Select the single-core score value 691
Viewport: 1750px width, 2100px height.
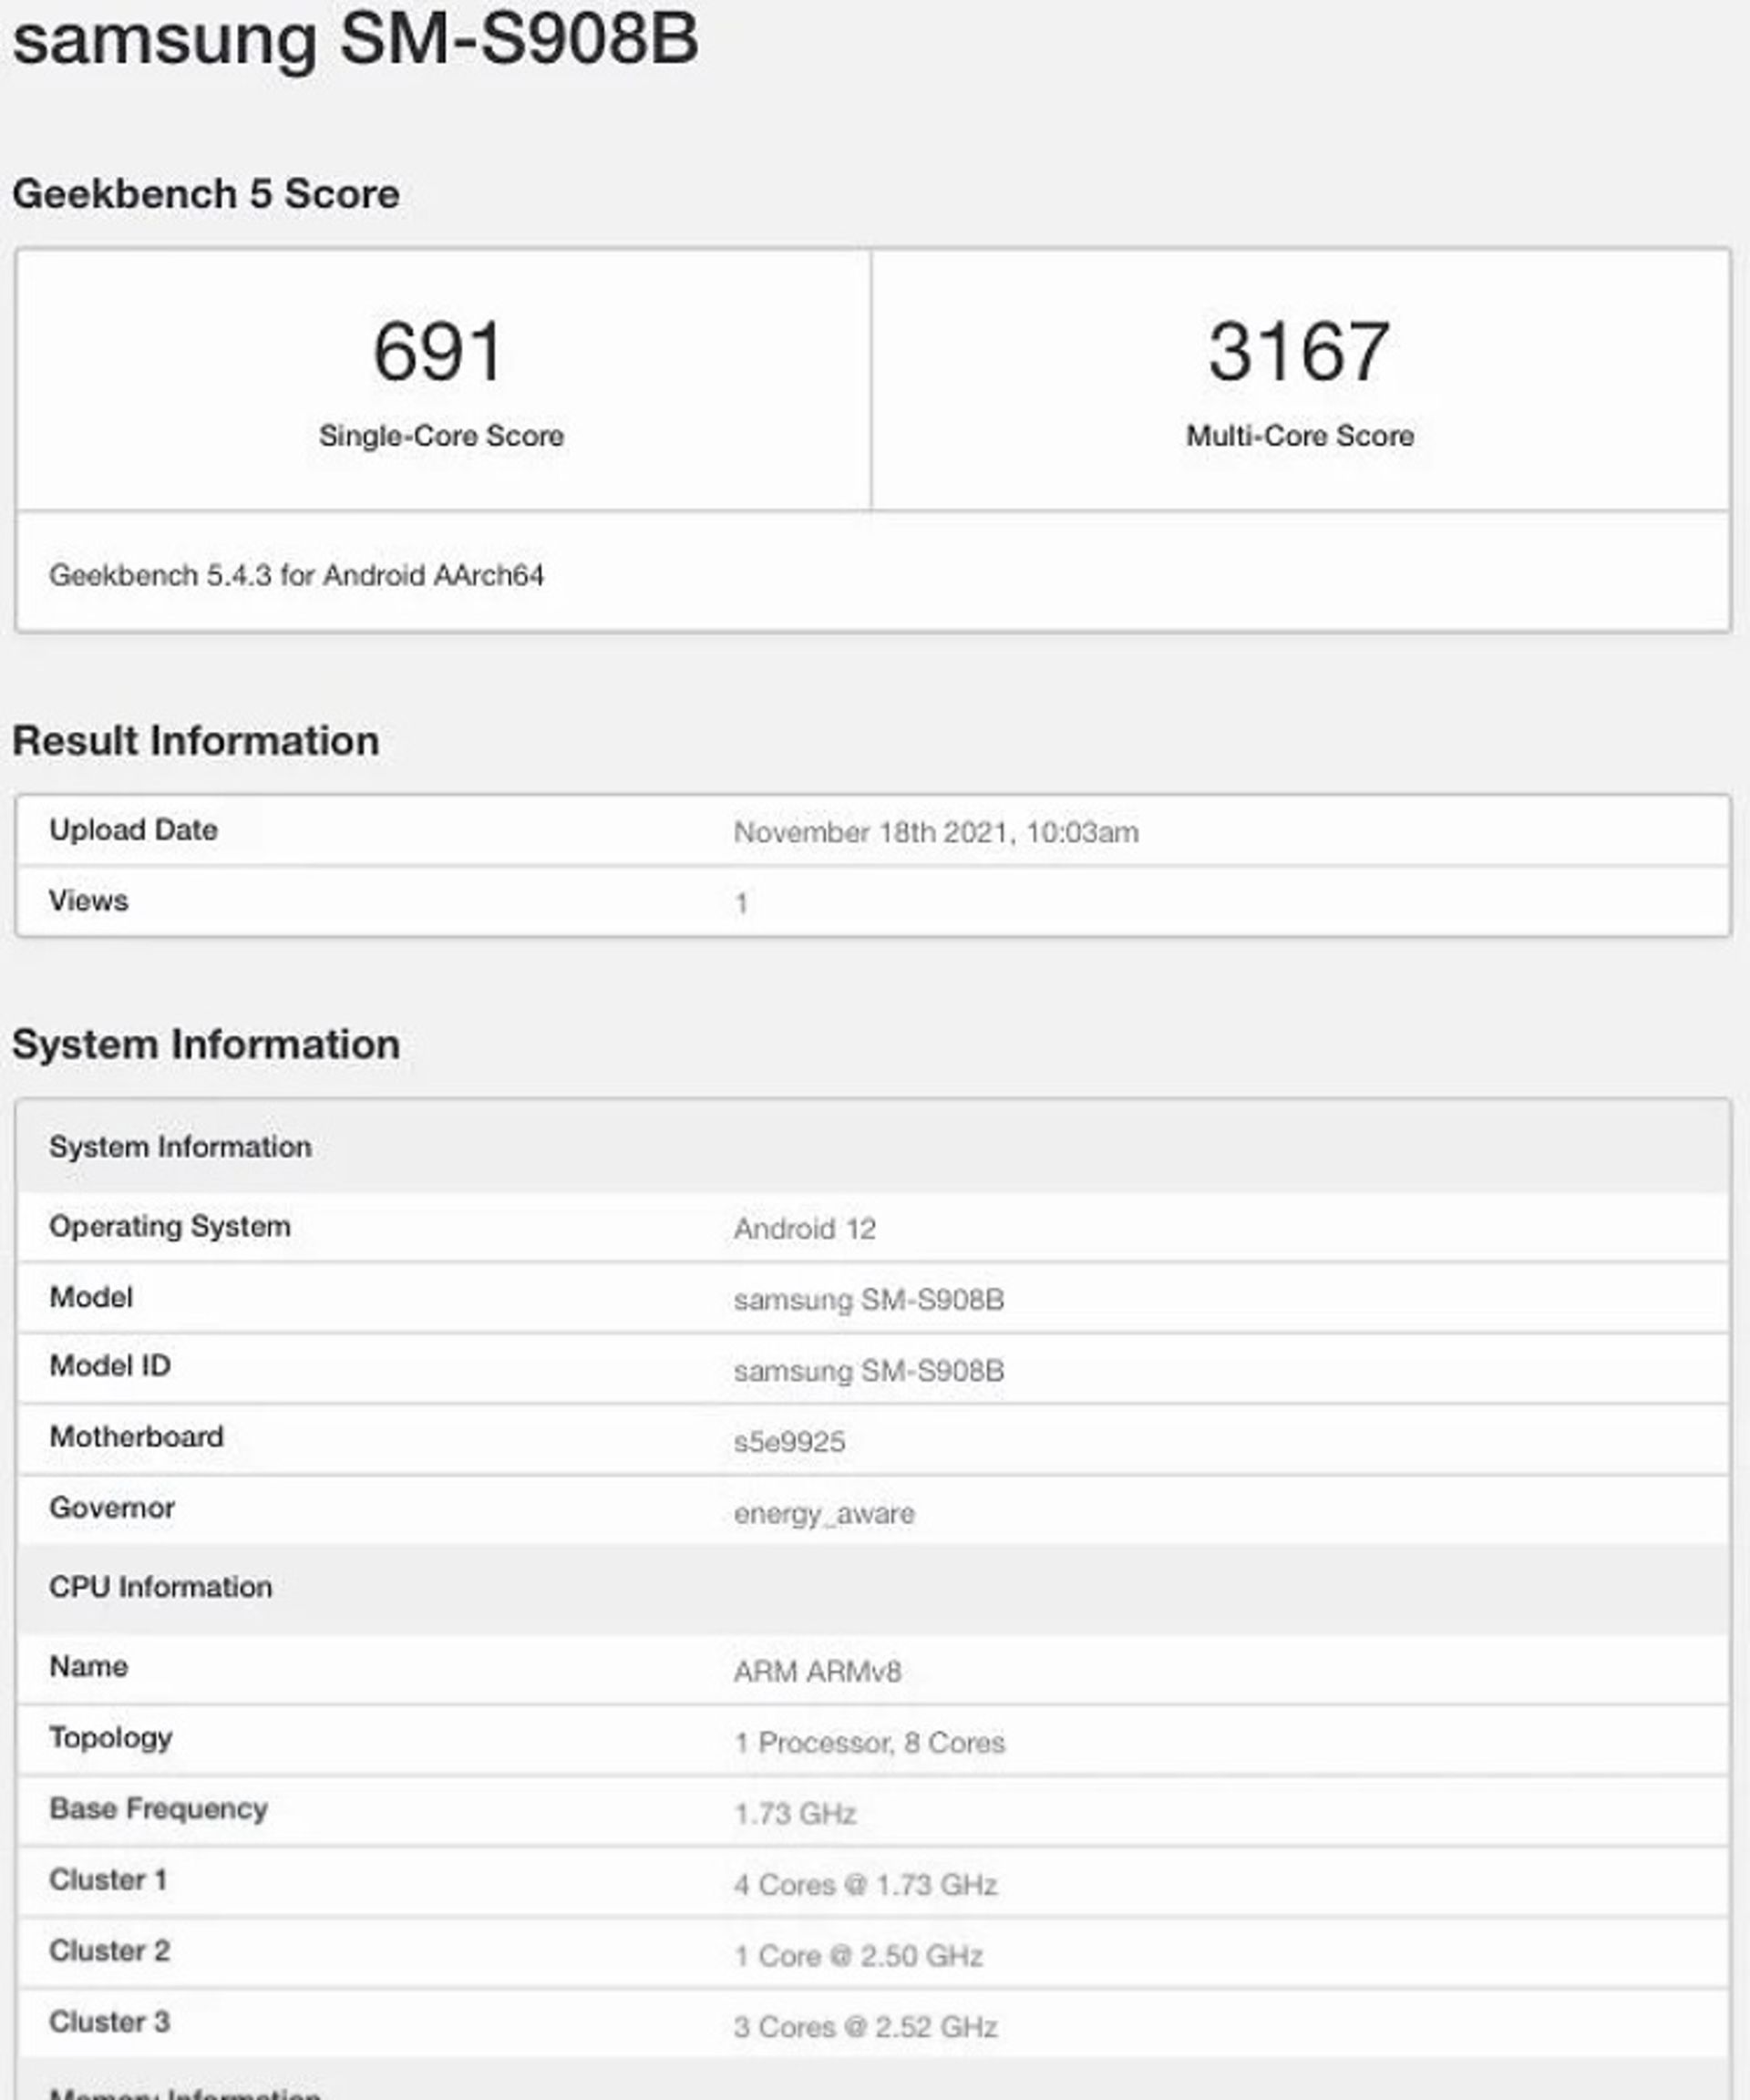pos(438,351)
